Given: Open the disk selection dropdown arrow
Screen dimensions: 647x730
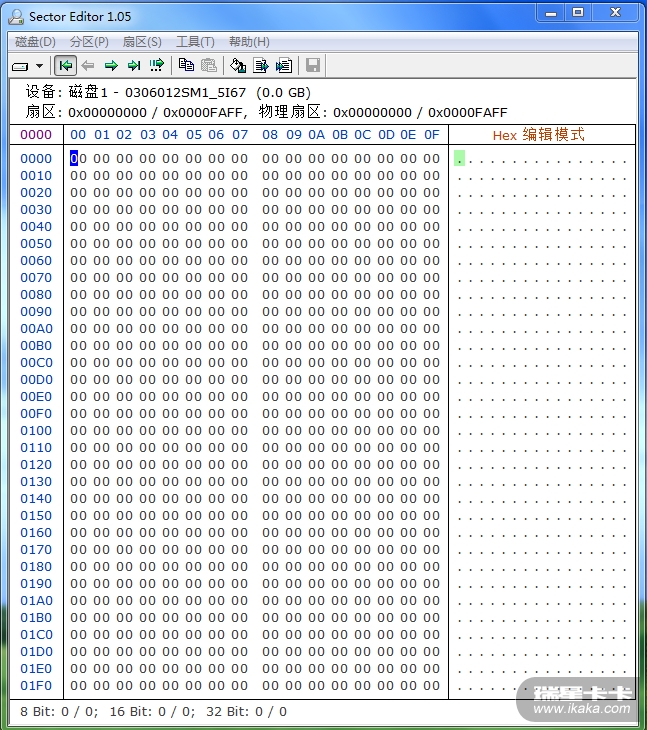Looking at the screenshot, I should [40, 66].
